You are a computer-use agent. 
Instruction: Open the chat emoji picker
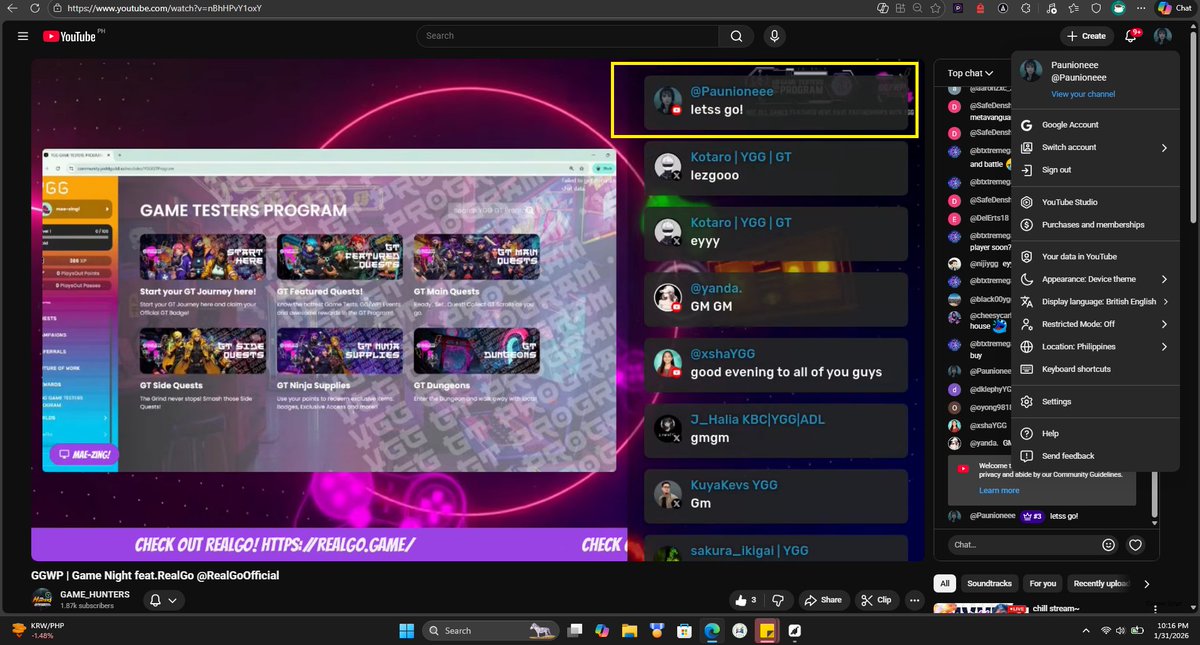(1108, 545)
